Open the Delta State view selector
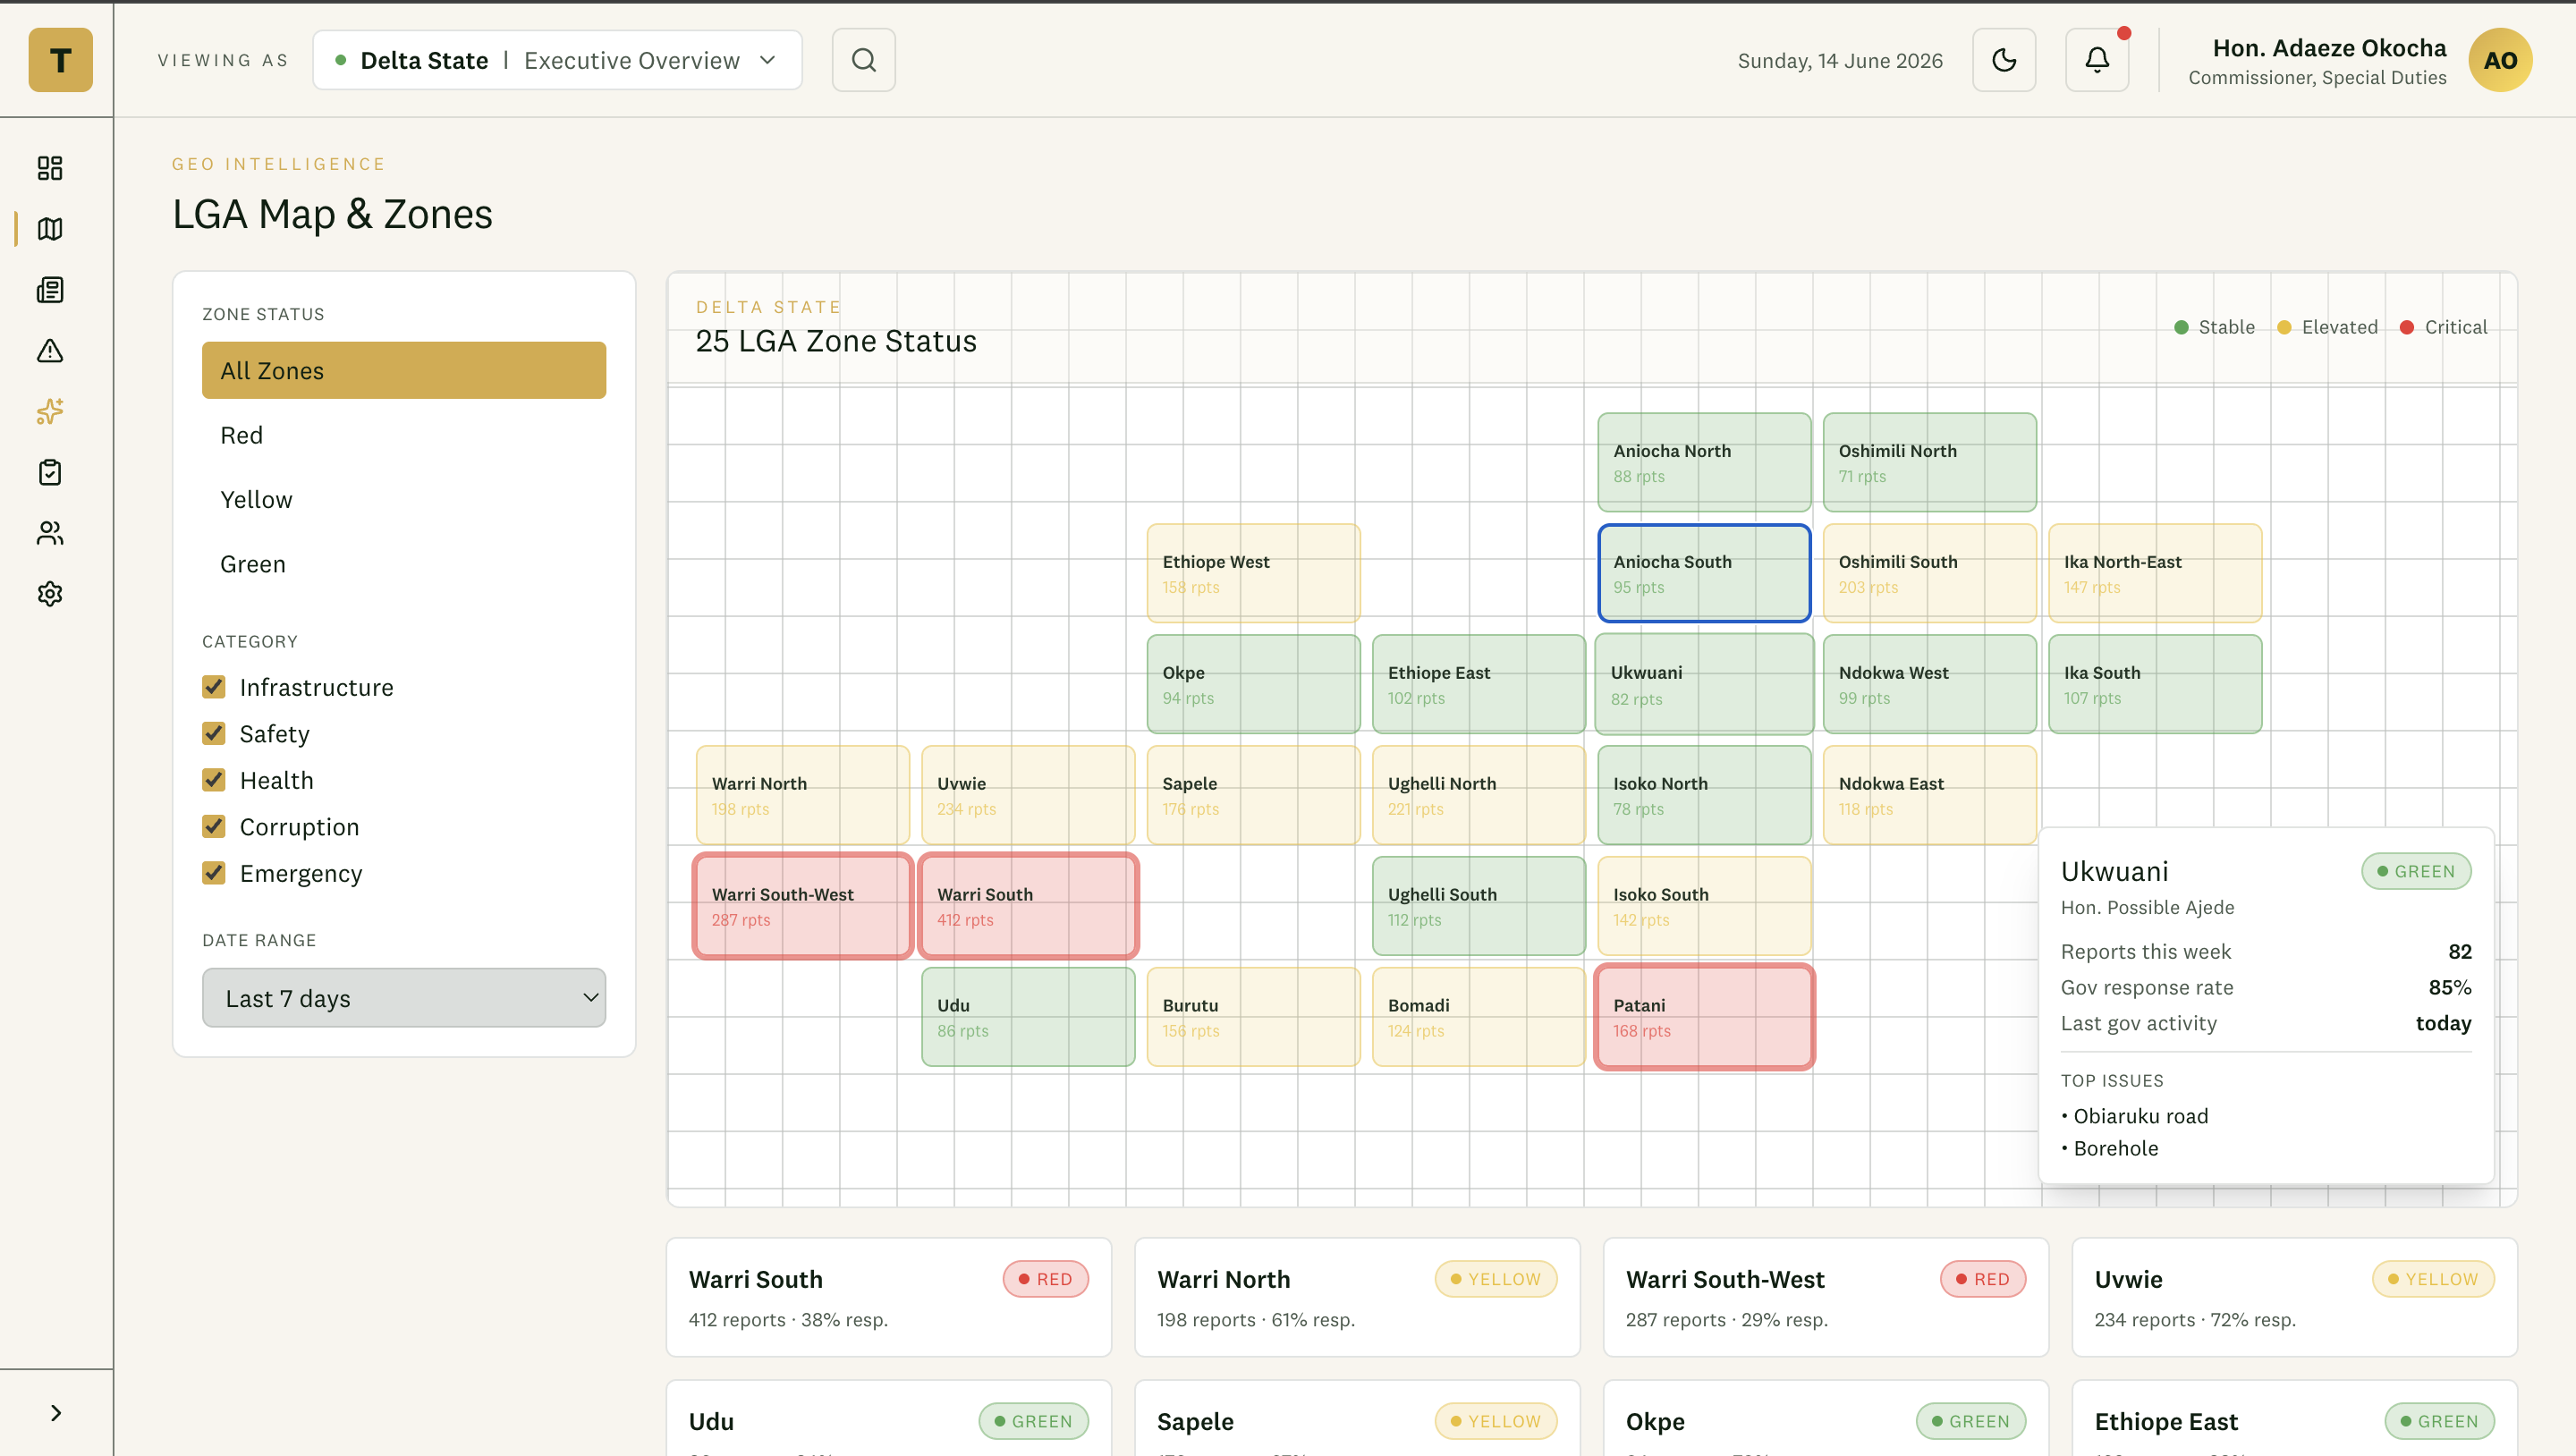Image resolution: width=2576 pixels, height=1456 pixels. coord(557,60)
